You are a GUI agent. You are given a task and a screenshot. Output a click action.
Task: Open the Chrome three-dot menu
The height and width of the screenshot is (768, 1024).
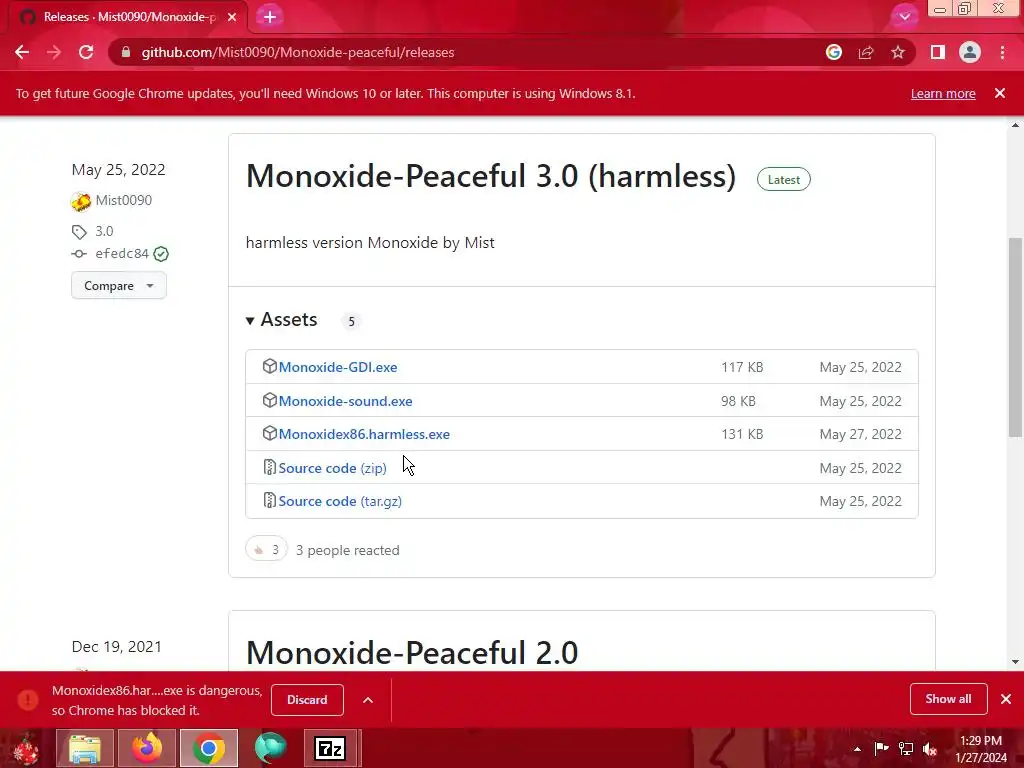(x=1002, y=52)
